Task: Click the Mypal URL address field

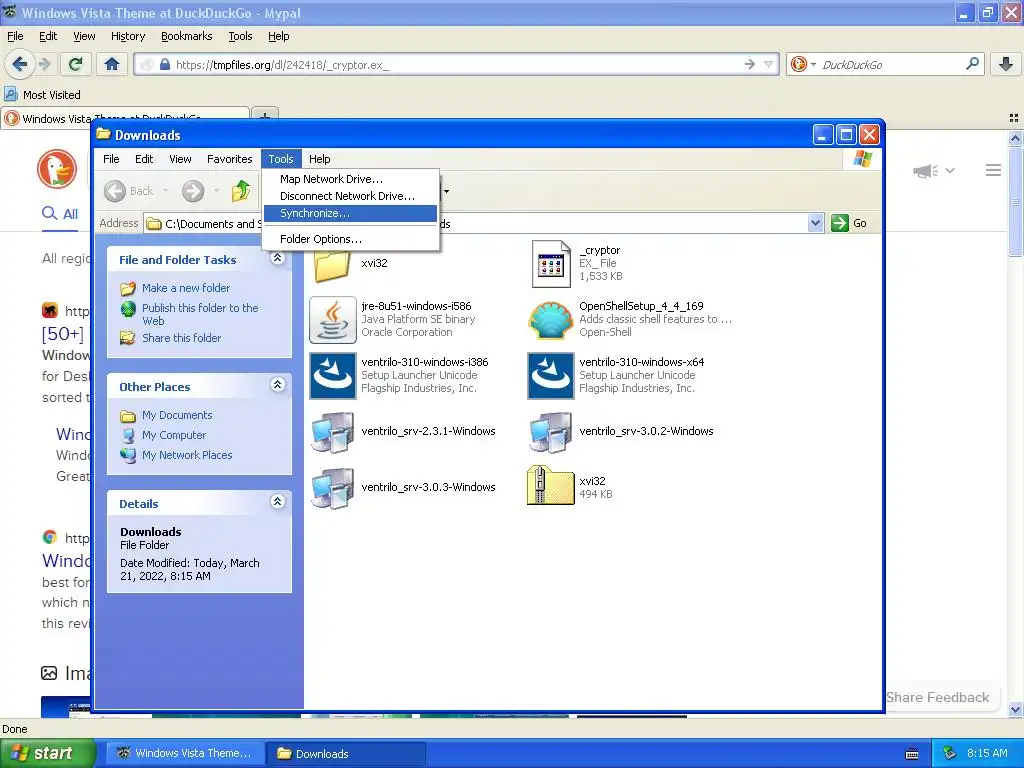Action: click(457, 65)
